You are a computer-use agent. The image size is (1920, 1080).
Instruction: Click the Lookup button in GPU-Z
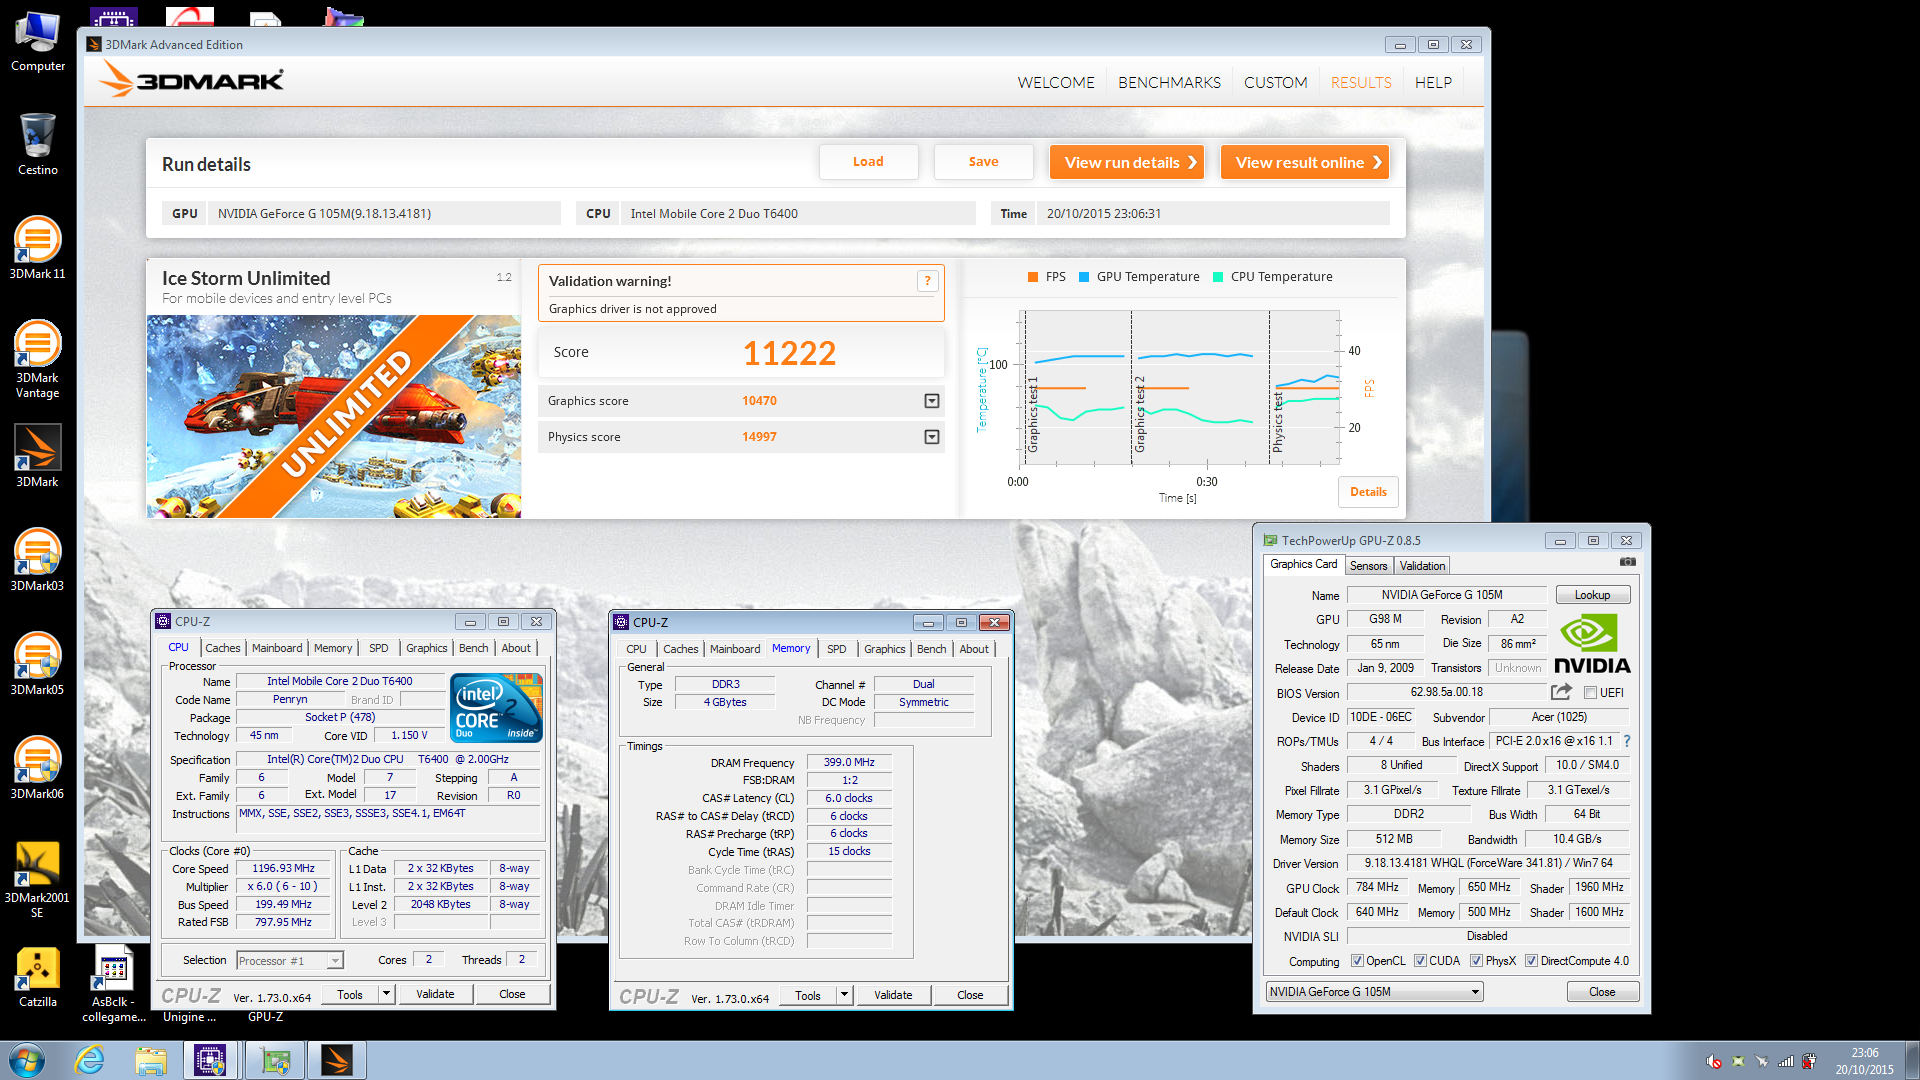point(1593,595)
